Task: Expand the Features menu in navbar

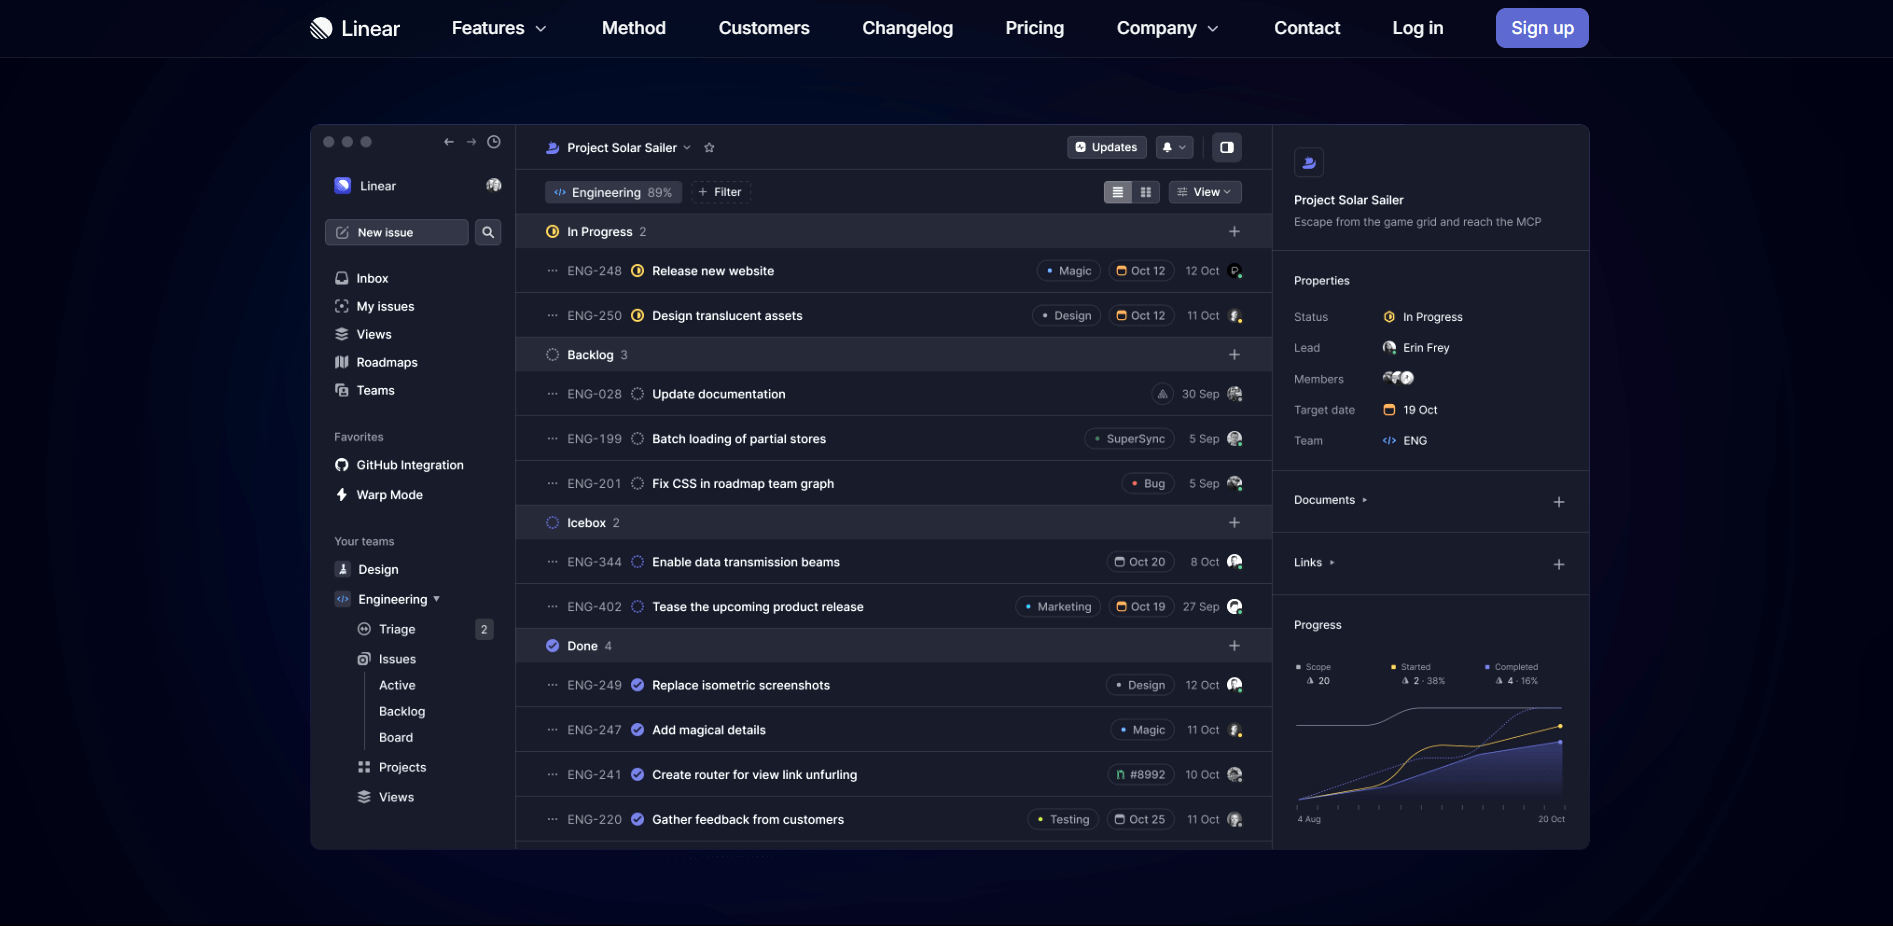Action: click(x=498, y=28)
